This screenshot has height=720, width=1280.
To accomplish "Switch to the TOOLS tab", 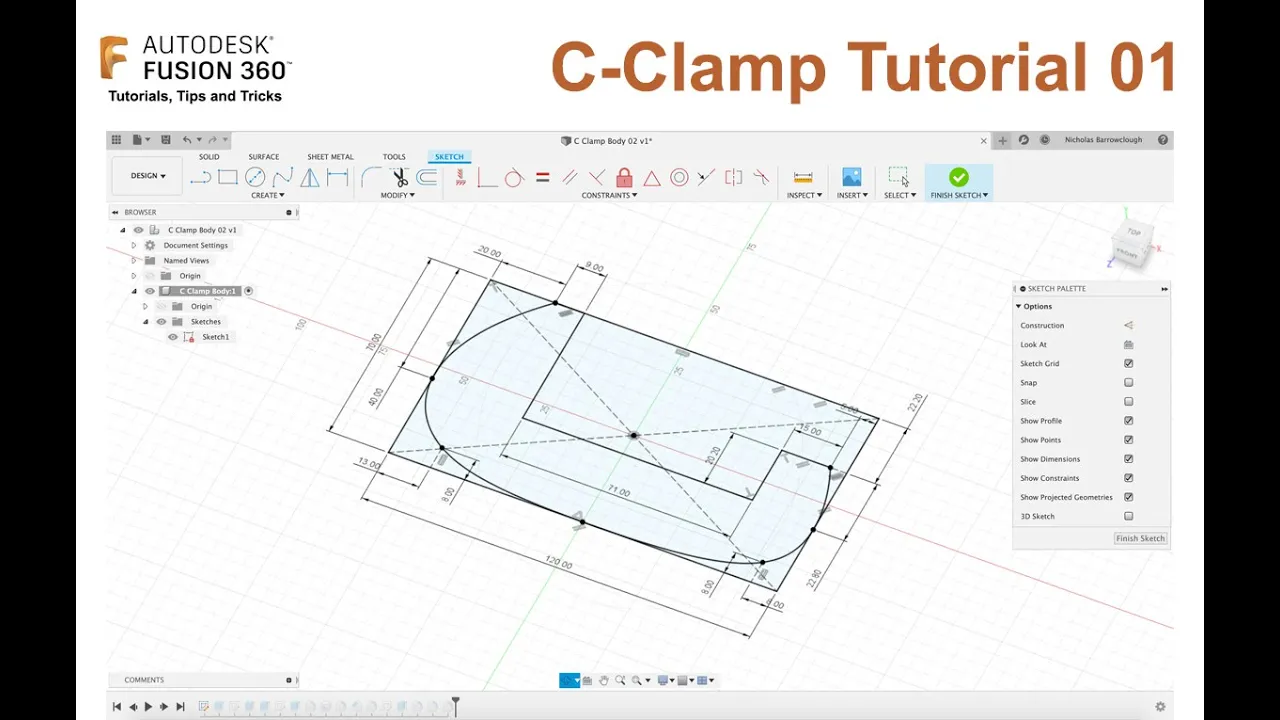I will point(394,157).
